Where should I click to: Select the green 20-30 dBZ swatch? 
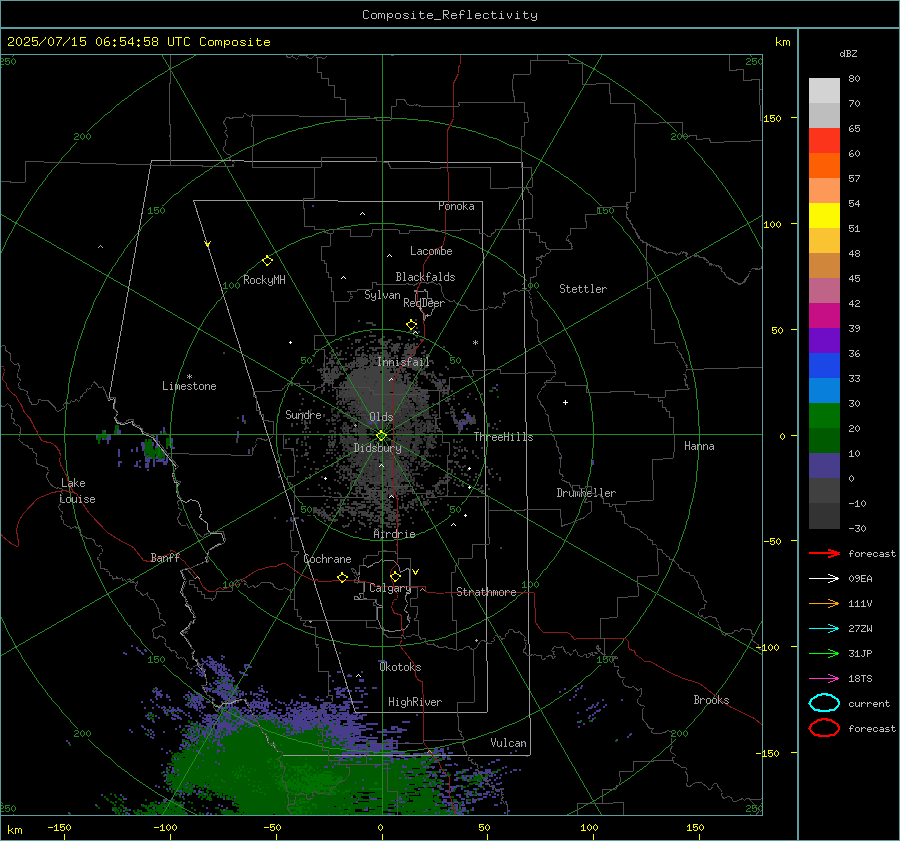click(824, 416)
